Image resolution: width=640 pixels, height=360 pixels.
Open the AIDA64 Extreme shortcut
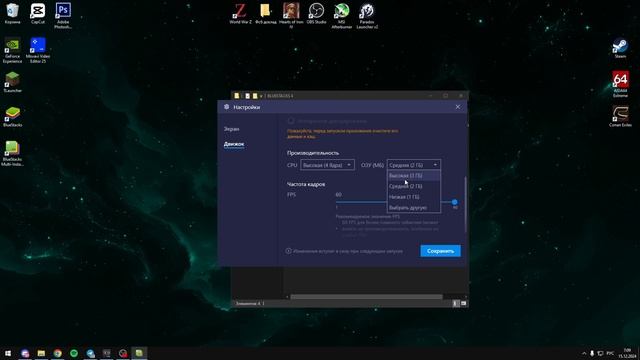(620, 85)
